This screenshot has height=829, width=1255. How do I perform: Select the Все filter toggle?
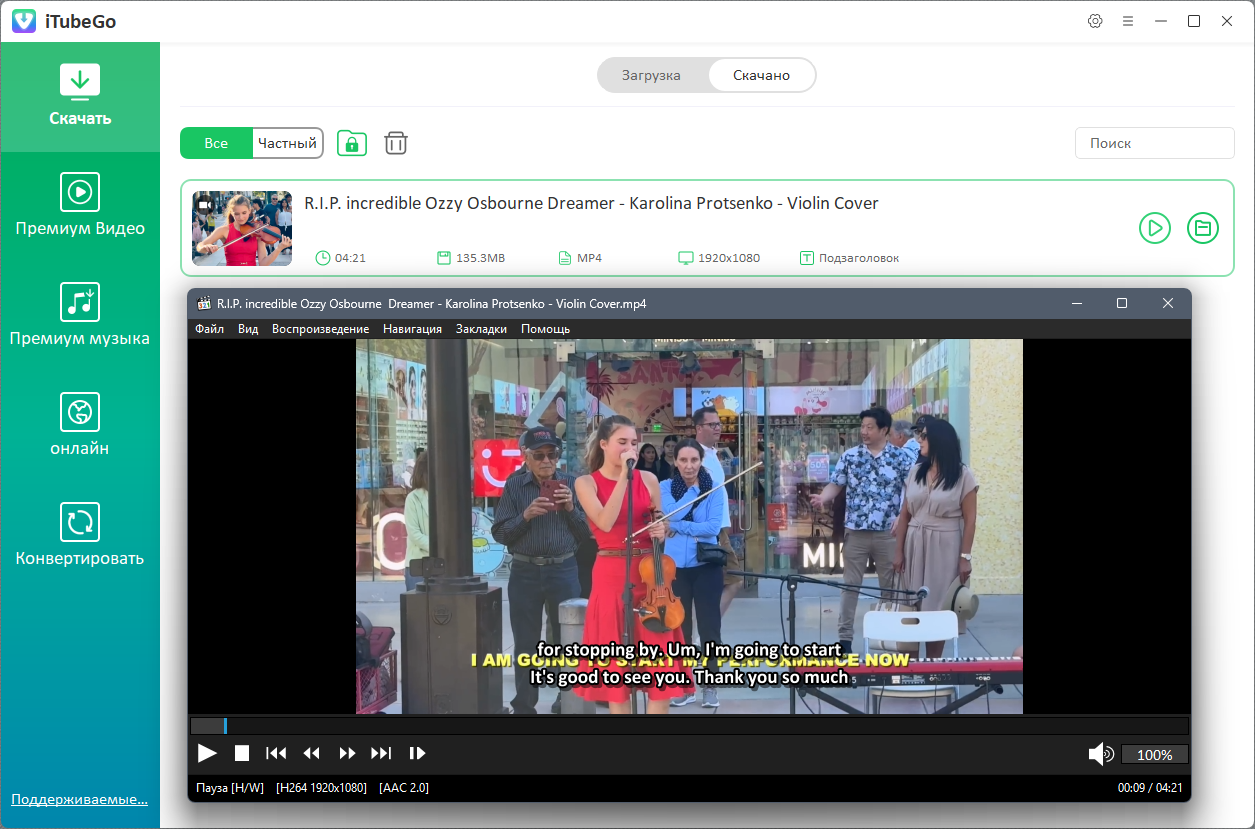coord(216,143)
